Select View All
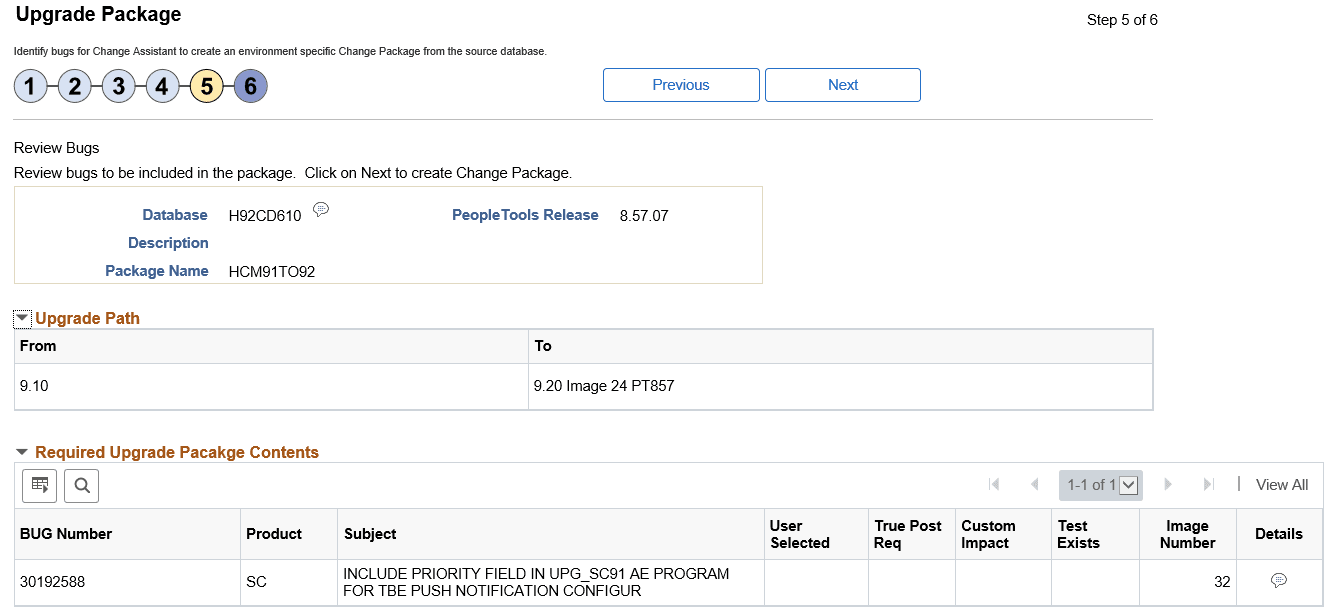This screenshot has height=615, width=1342. (1281, 485)
